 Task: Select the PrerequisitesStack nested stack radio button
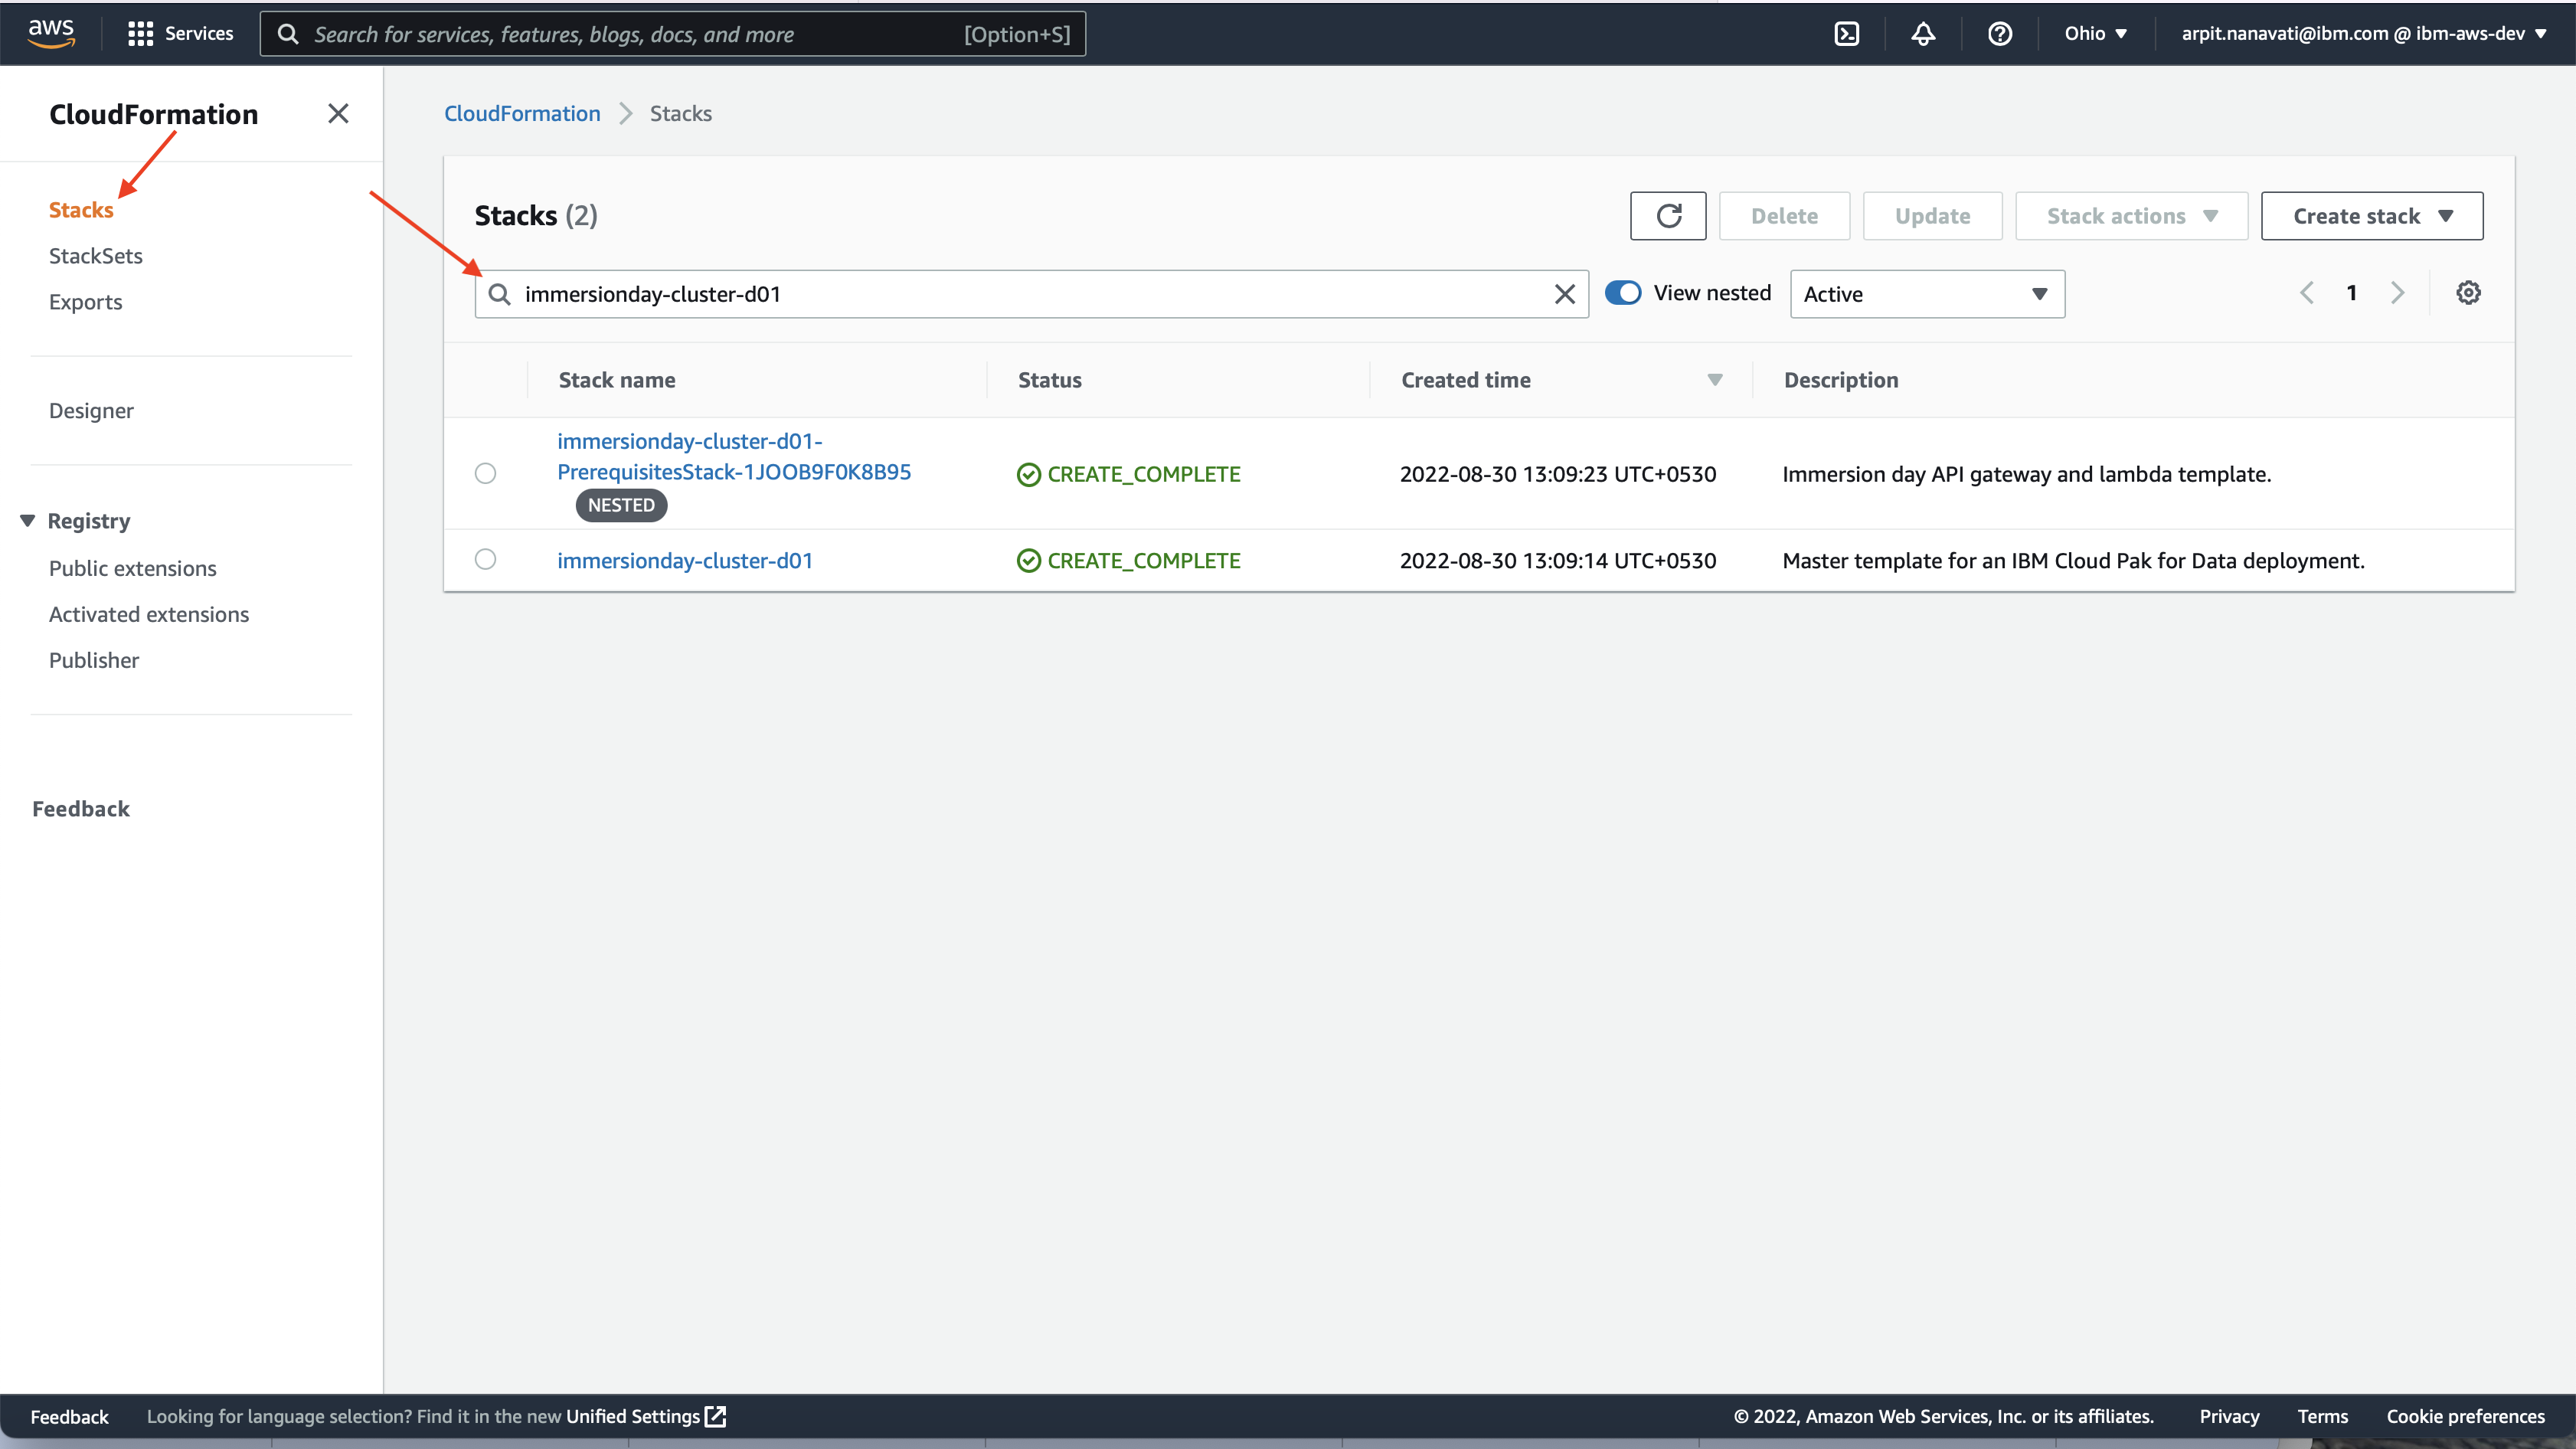[485, 473]
